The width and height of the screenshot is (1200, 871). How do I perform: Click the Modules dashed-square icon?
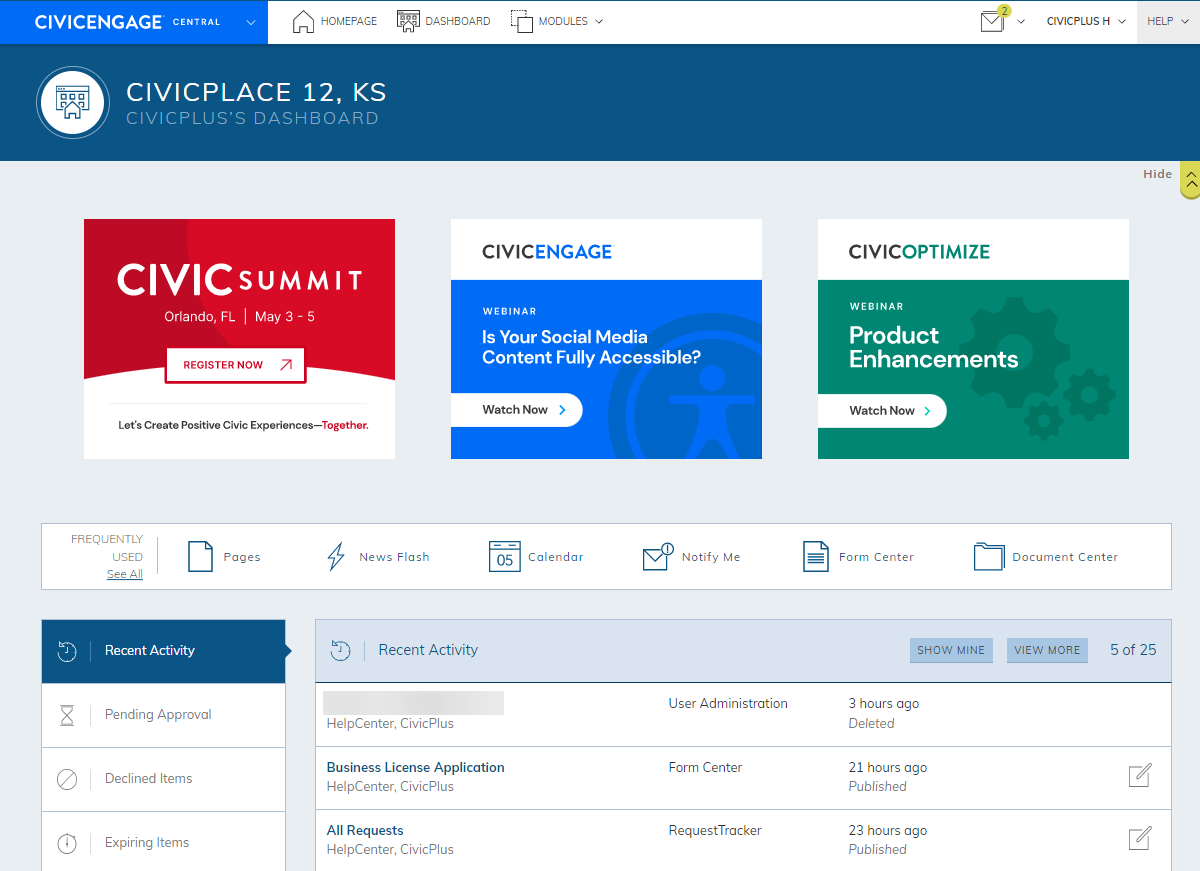point(522,21)
